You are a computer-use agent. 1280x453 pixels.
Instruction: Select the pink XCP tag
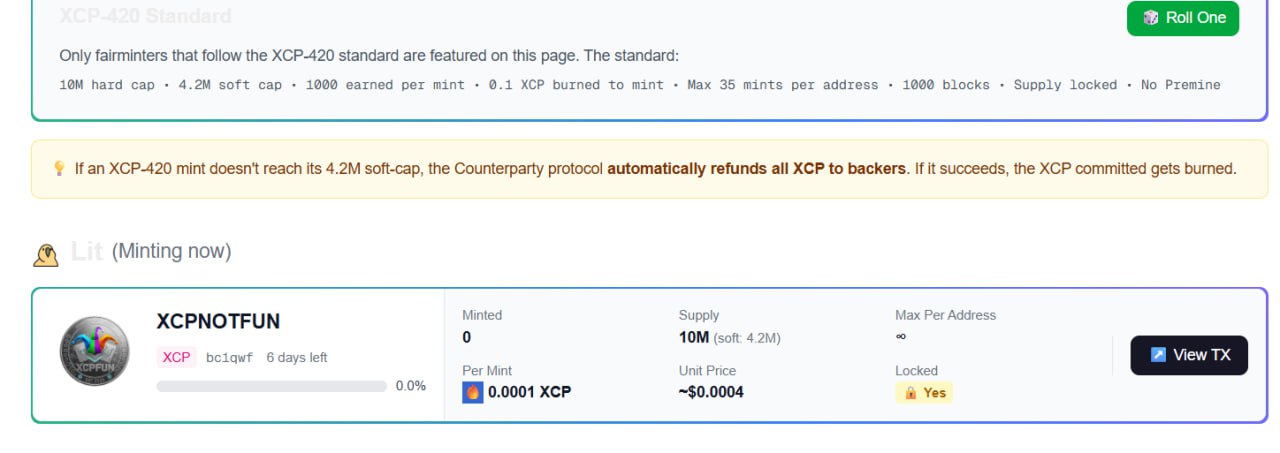176,357
